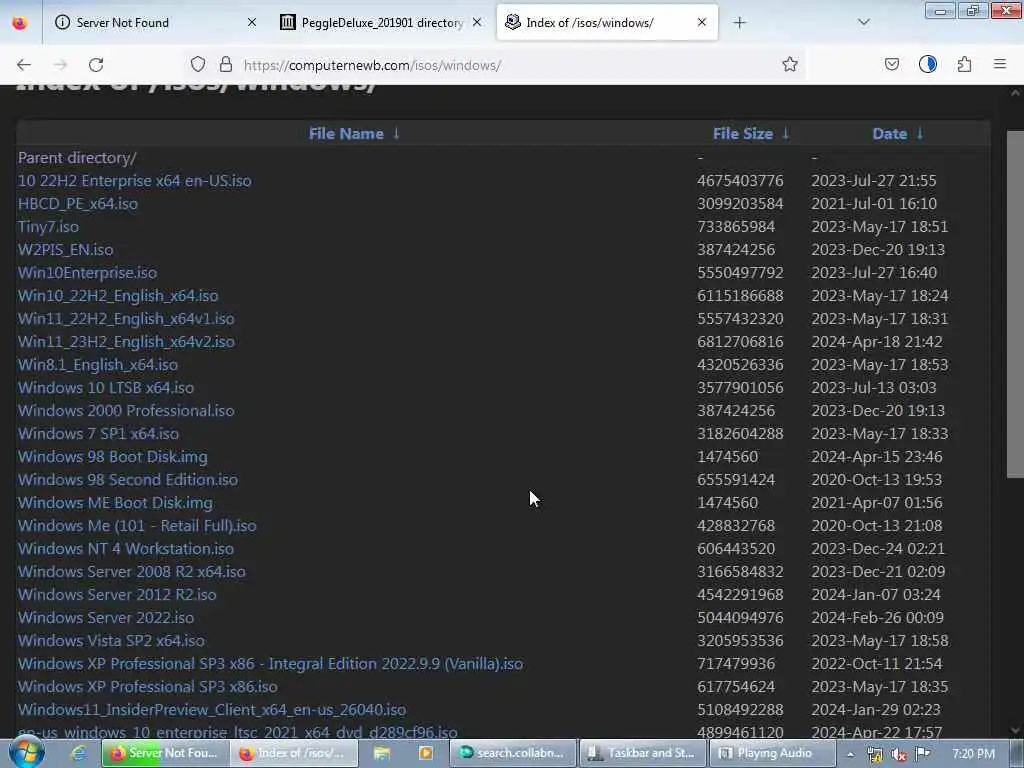Show site security info via padlock icon
This screenshot has height=768, width=1024.
[x=226, y=65]
